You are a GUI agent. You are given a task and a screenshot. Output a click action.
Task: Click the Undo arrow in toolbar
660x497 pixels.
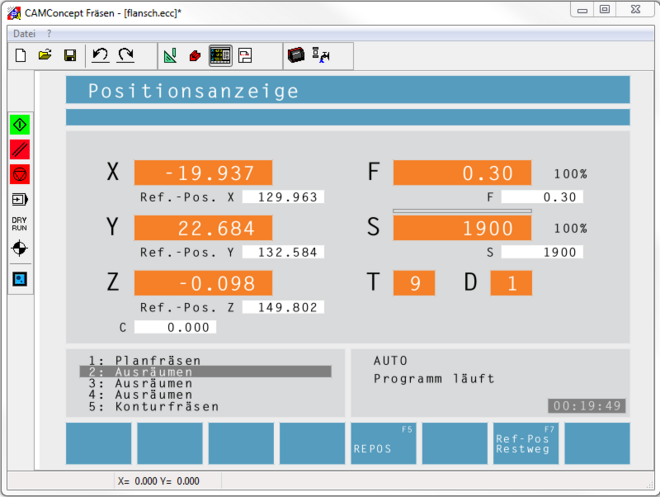(x=100, y=55)
